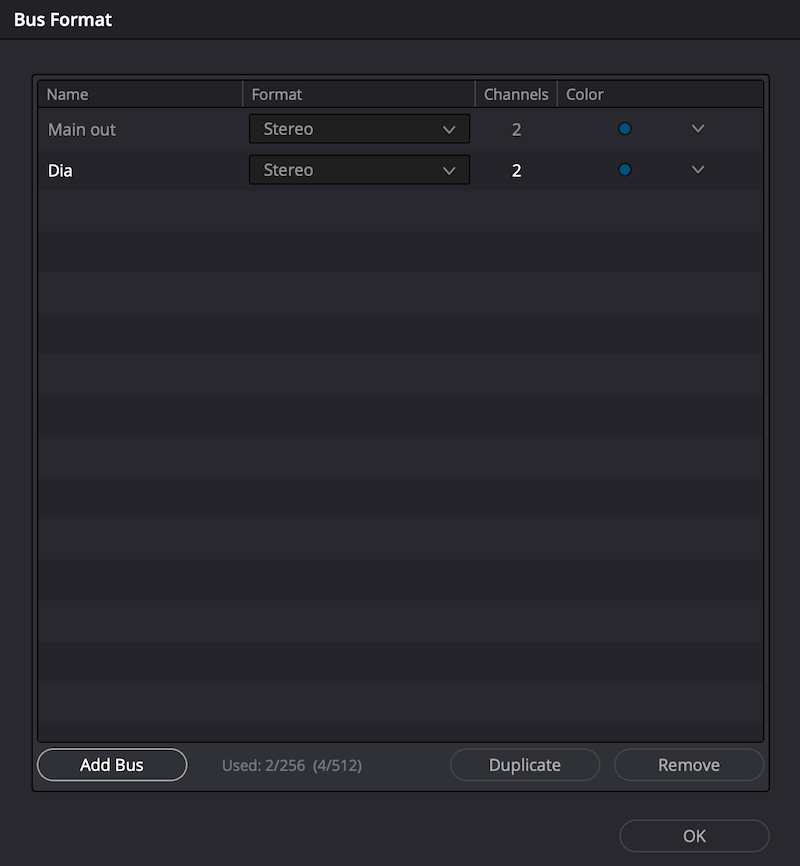Click the Name column header
This screenshot has width=800, height=866.
pos(68,94)
